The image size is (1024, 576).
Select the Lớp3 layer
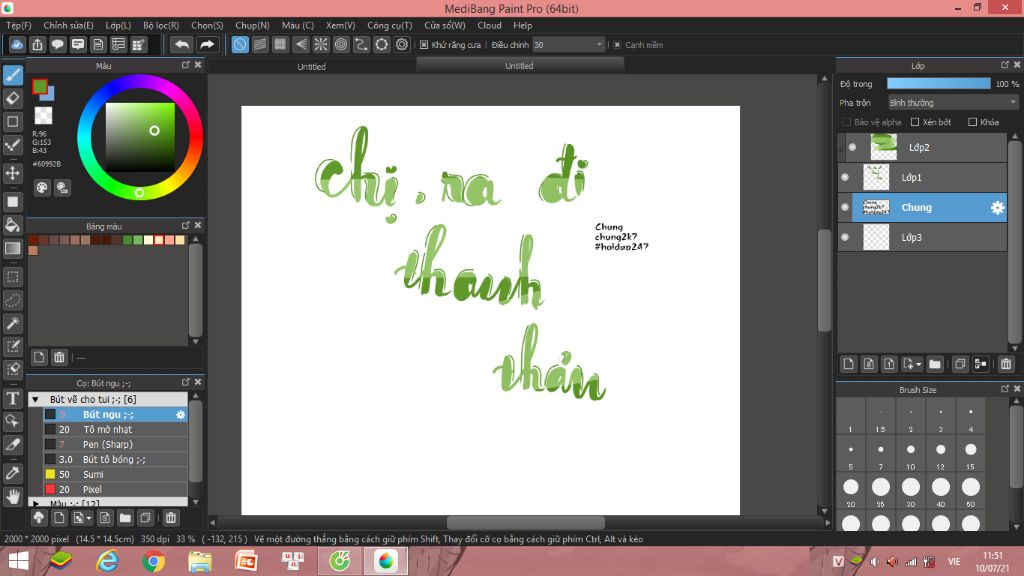(x=922, y=237)
